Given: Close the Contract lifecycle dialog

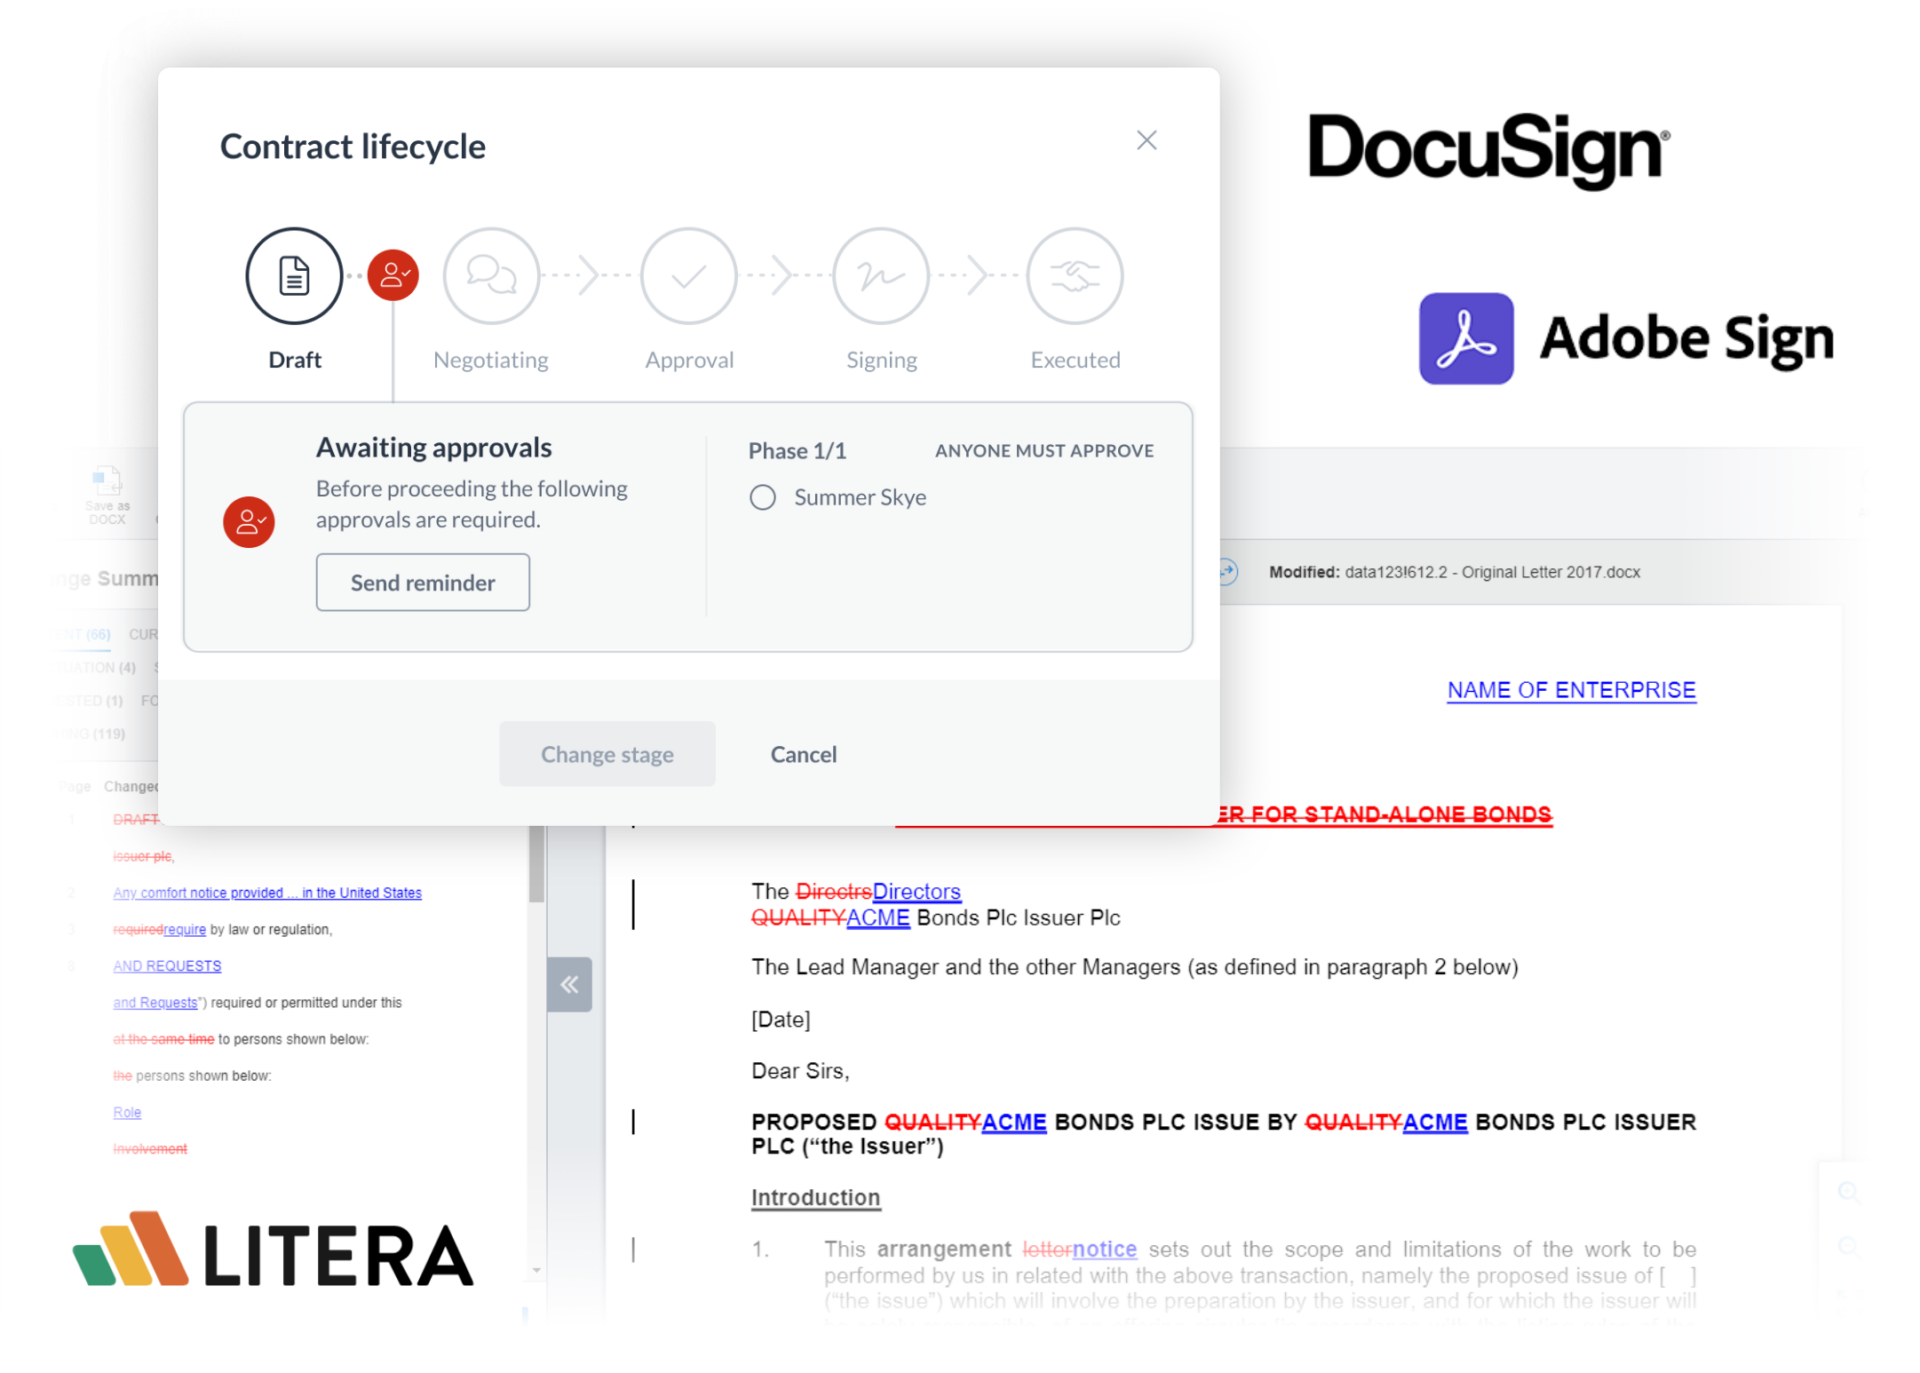Looking at the screenshot, I should (1146, 140).
